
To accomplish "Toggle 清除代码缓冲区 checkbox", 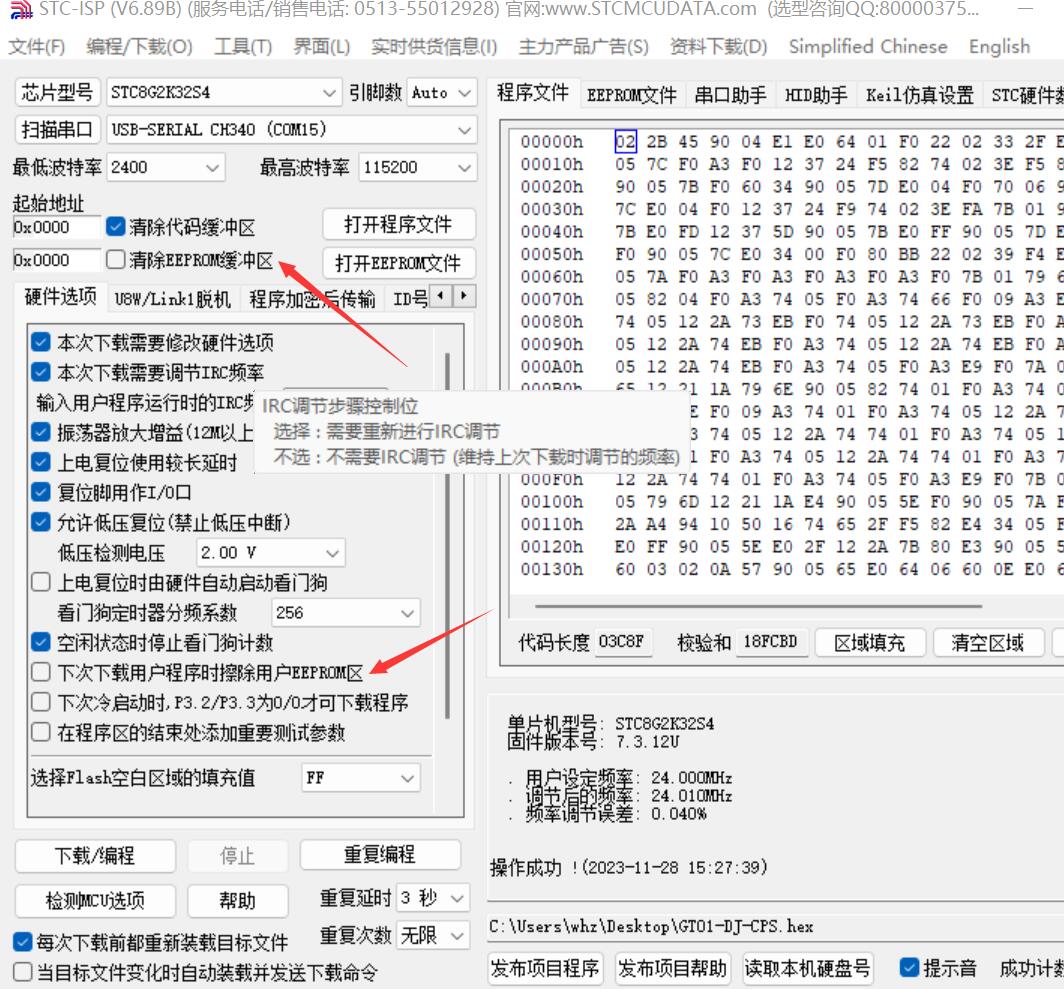I will click(116, 227).
